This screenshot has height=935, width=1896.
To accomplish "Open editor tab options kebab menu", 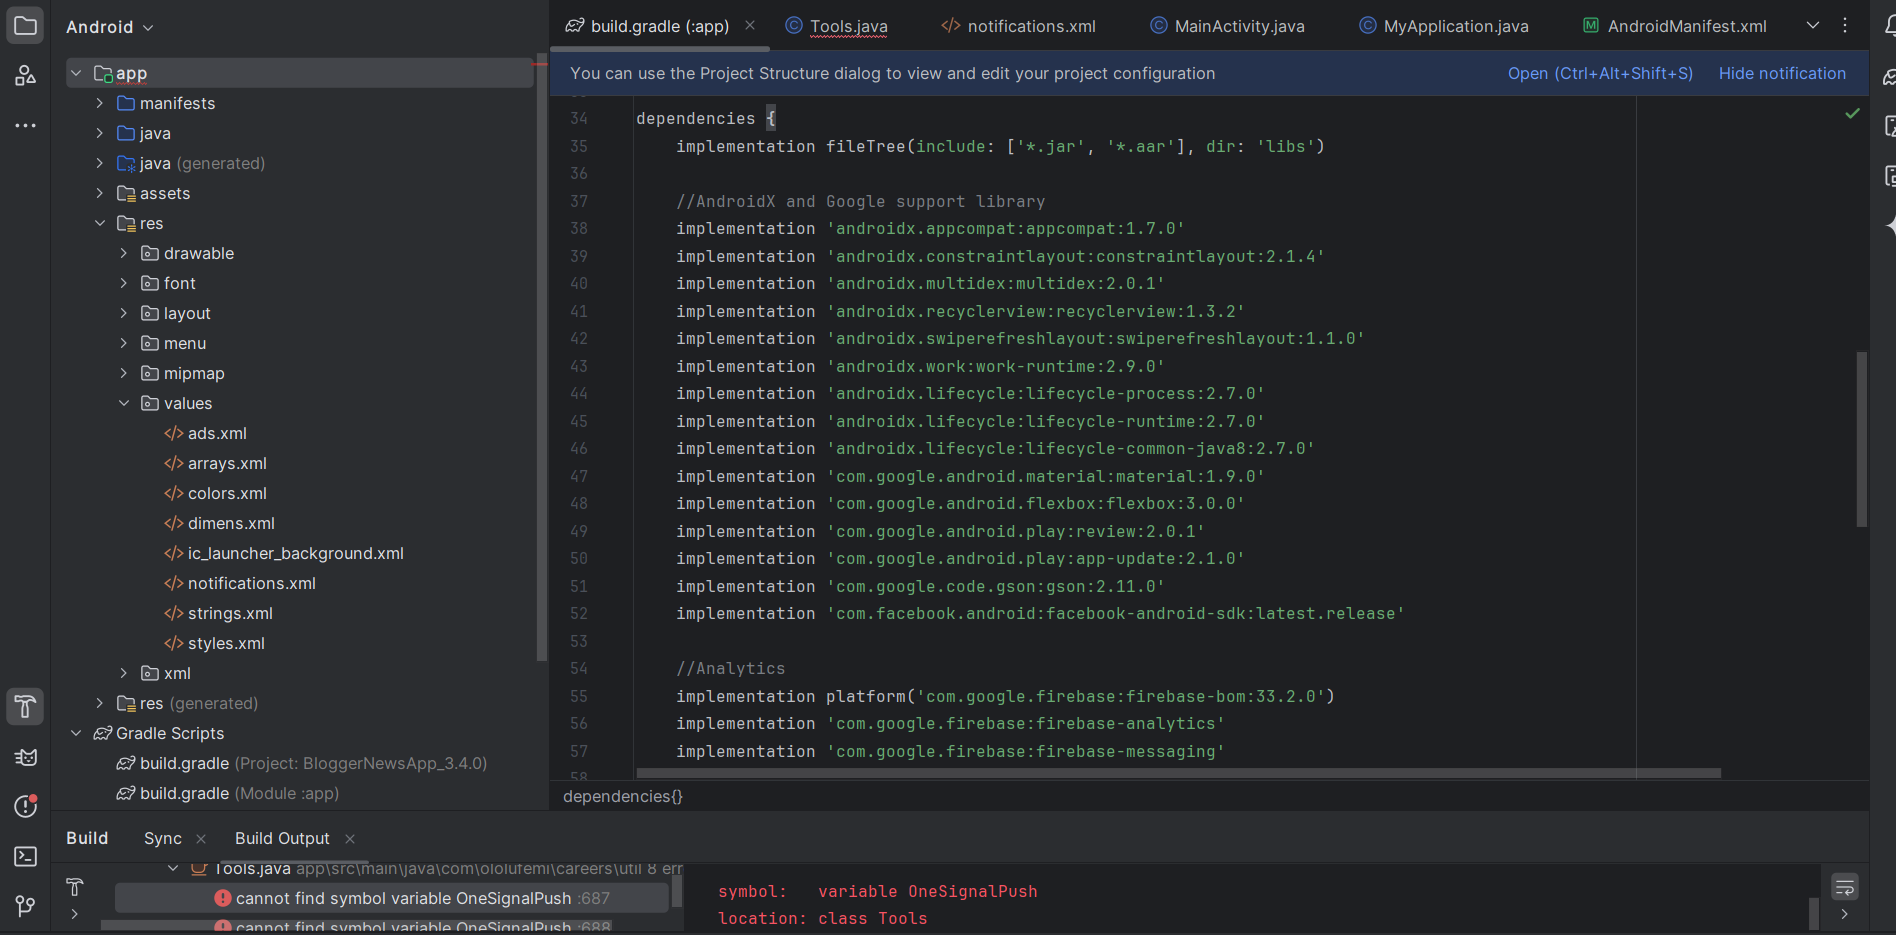I will pyautogui.click(x=1845, y=26).
